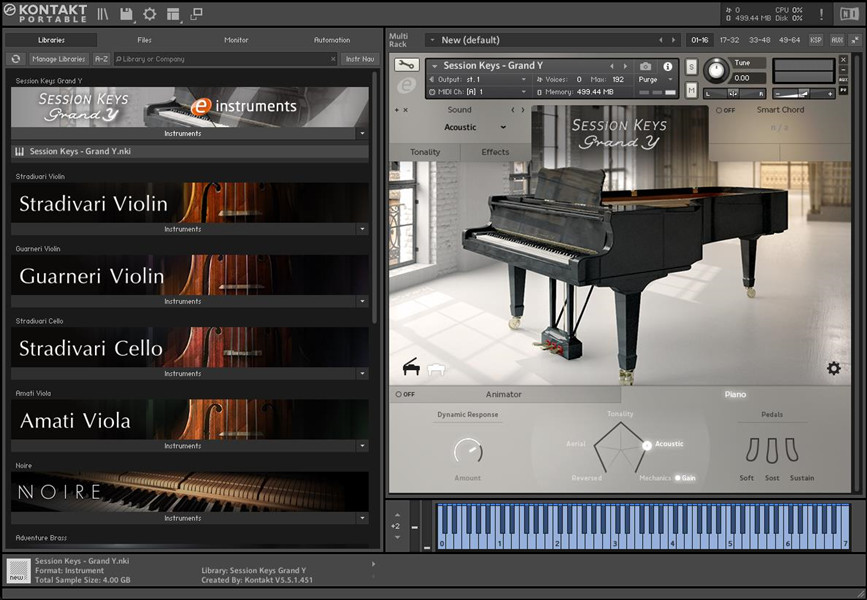The height and width of the screenshot is (600, 867).
Task: Click the floppy disk save icon
Action: click(x=127, y=14)
